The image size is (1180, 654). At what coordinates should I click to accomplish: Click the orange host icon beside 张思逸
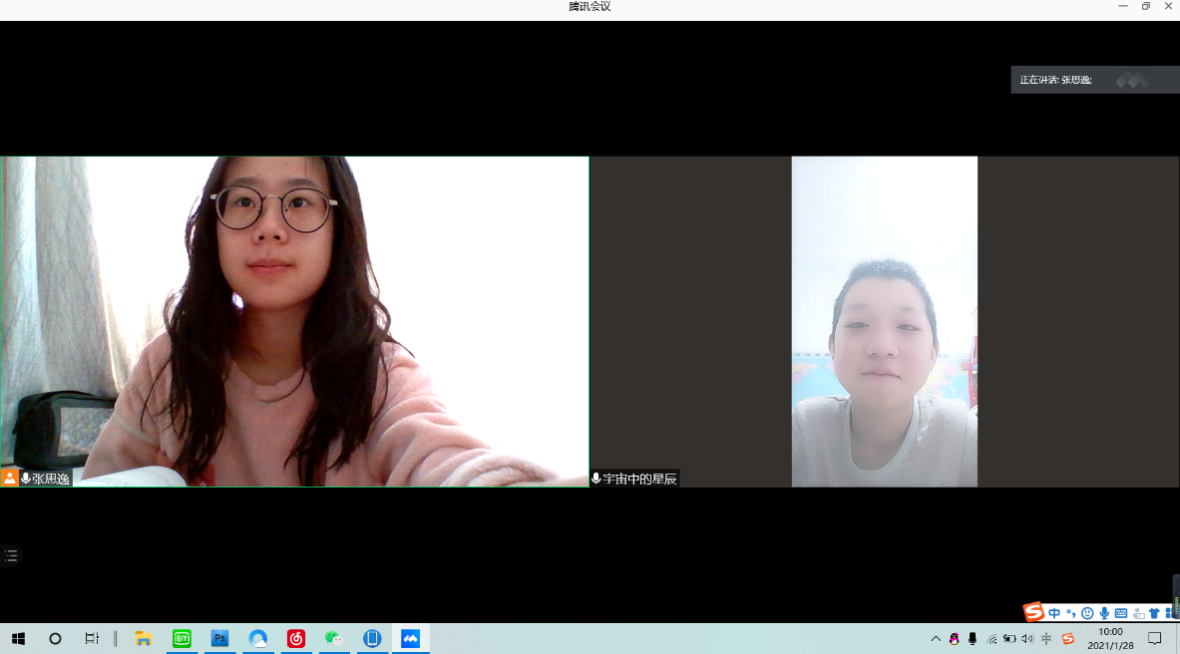(10, 478)
